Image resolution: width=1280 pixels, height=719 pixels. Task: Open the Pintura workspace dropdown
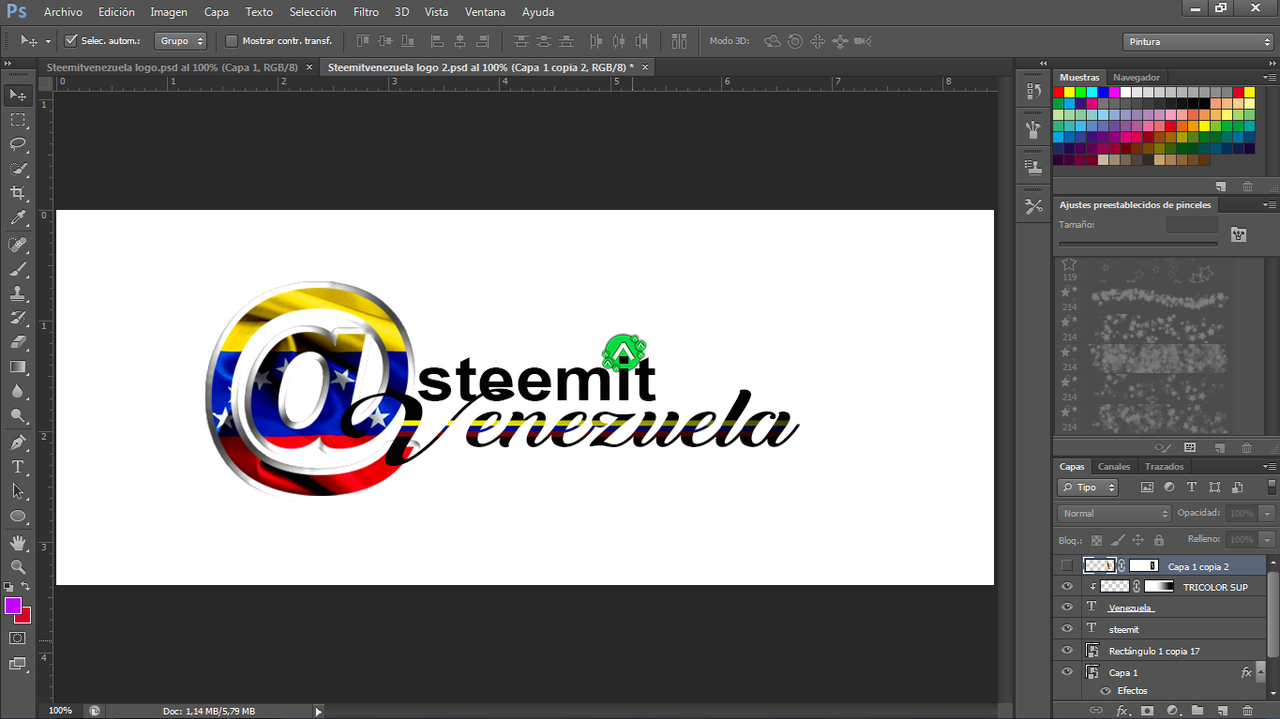point(1198,42)
